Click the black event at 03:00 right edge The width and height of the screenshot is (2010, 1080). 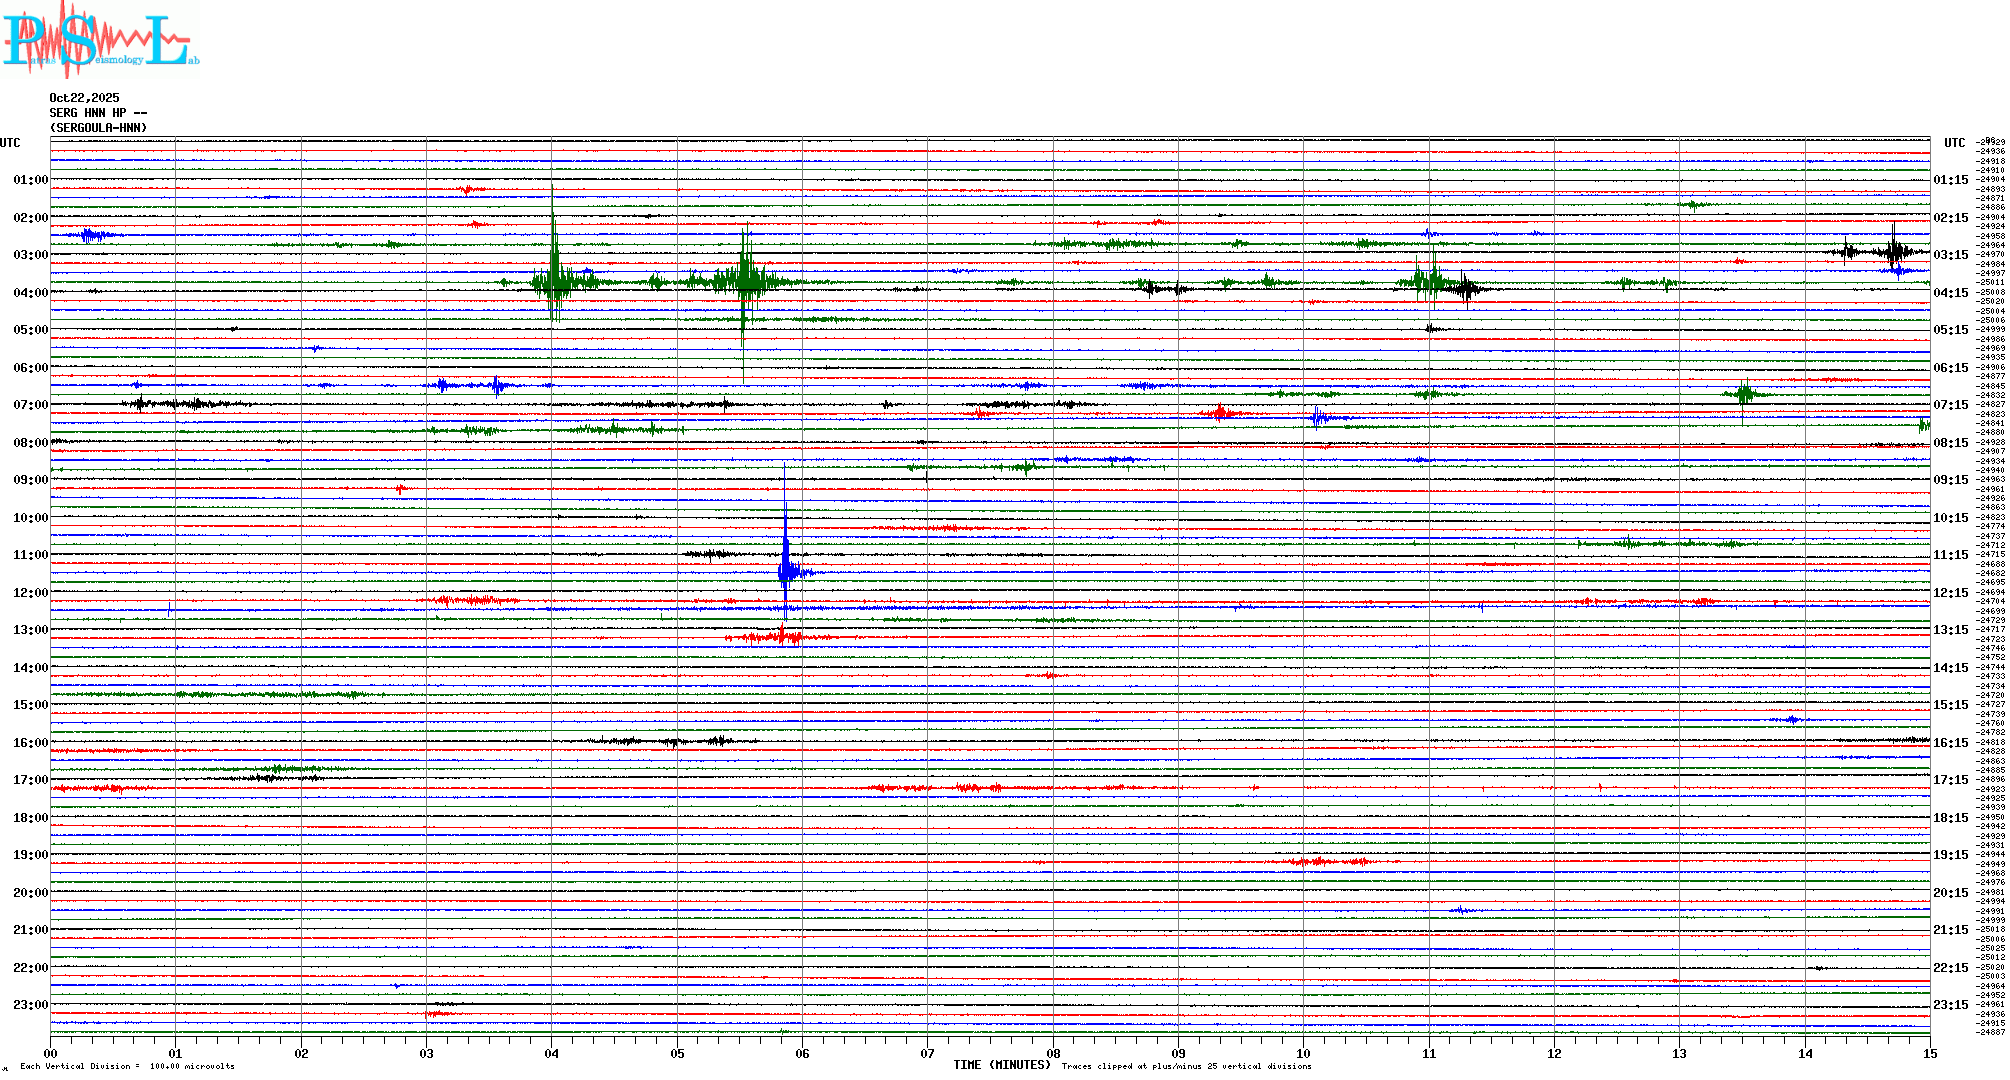(x=1893, y=251)
